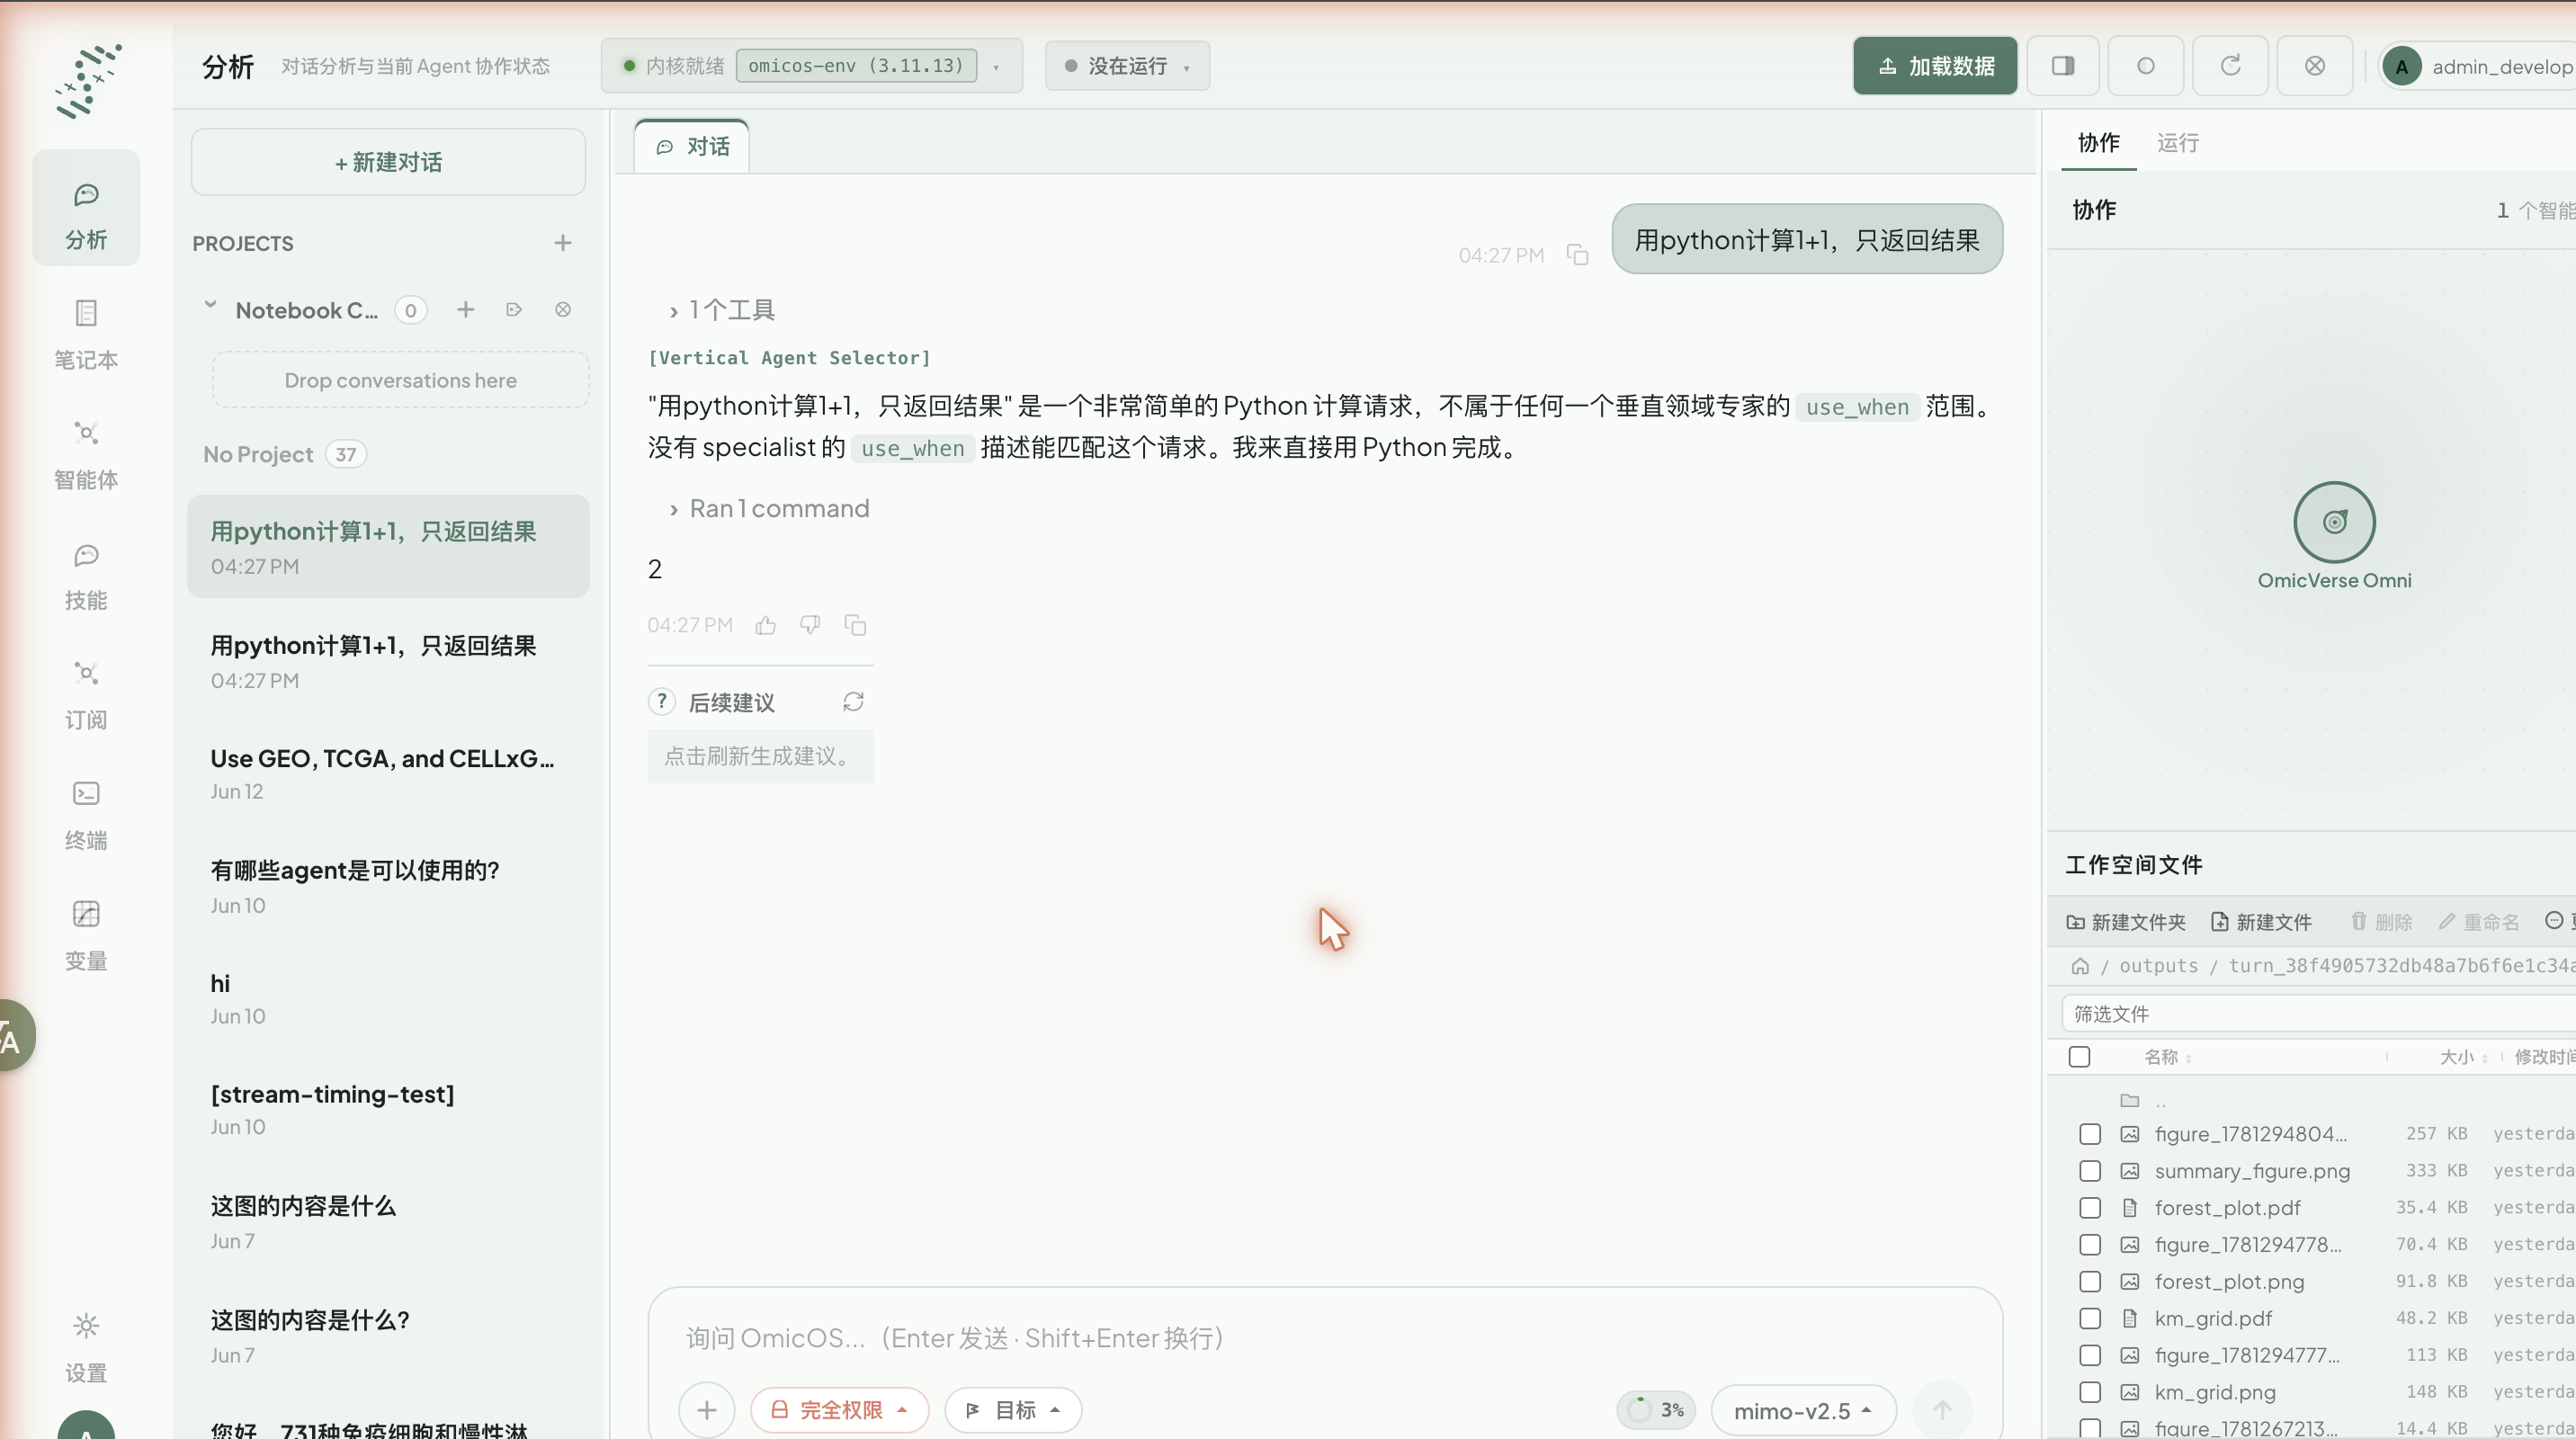This screenshot has height=1439, width=2576.
Task: Click the circle icon button in the header
Action: point(2145,66)
